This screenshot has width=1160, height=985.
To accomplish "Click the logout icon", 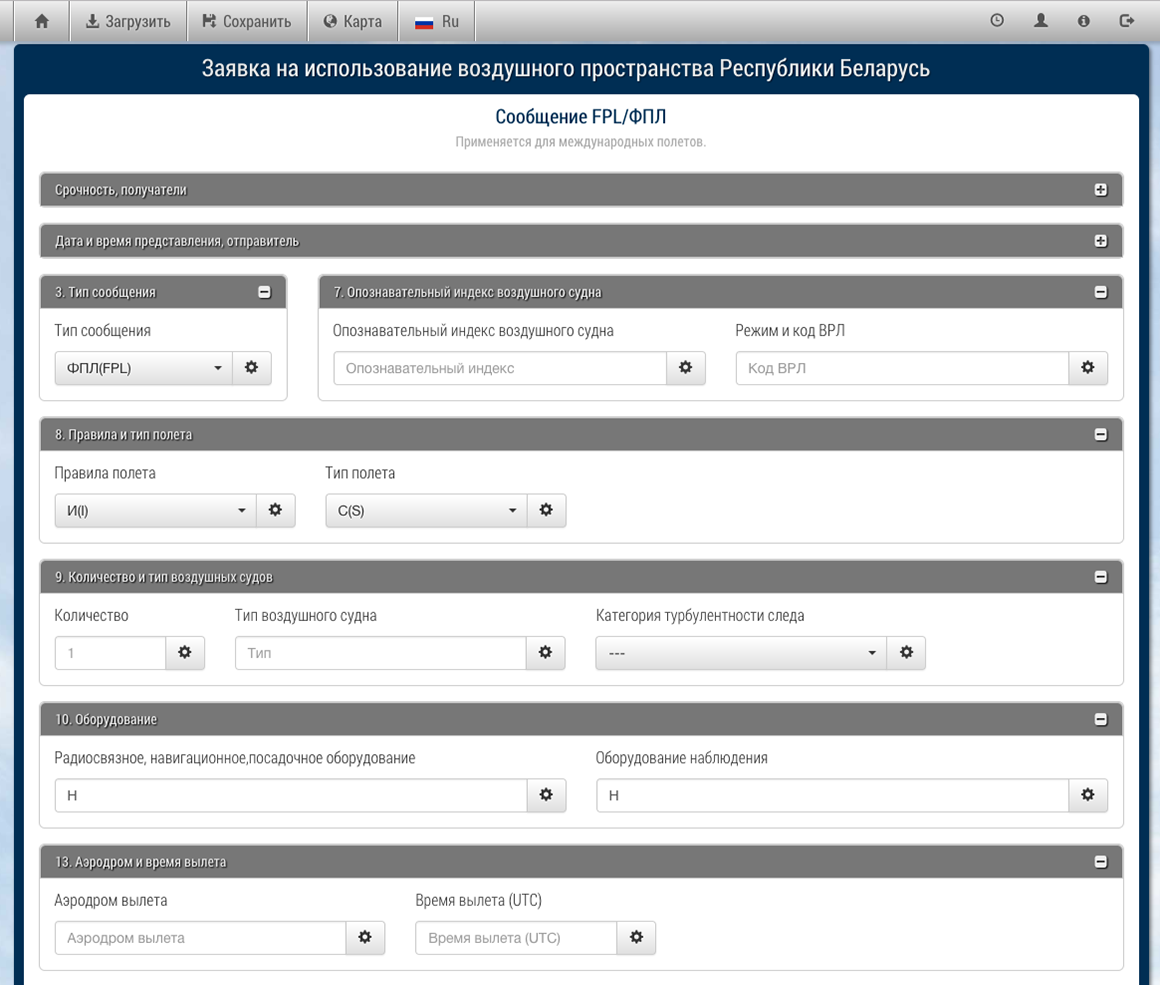I will 1127,21.
